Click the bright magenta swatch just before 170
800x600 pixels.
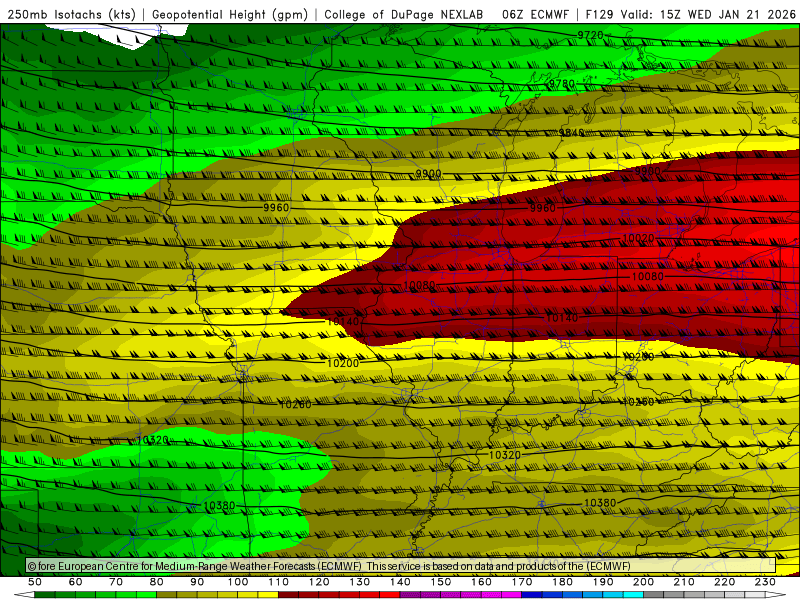[x=511, y=595]
